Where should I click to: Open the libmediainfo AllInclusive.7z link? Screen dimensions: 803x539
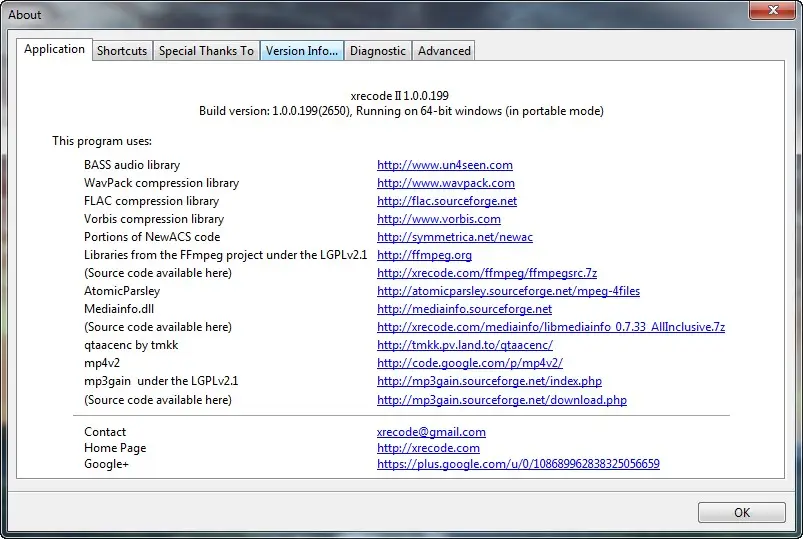(551, 327)
